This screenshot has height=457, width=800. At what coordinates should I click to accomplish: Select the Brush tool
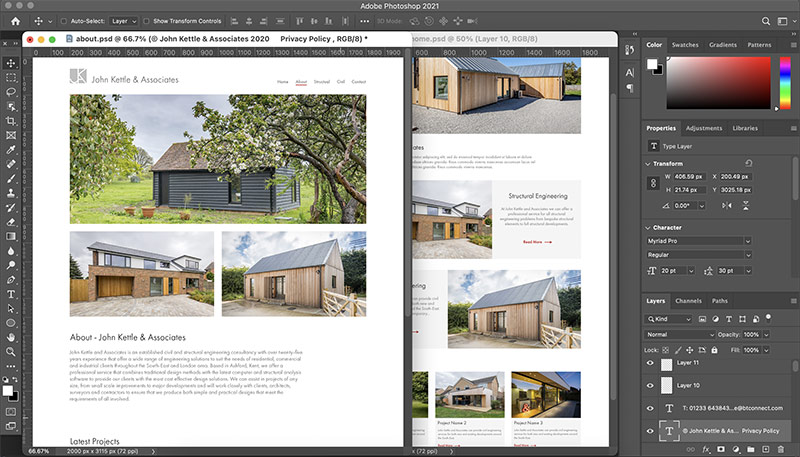[x=11, y=179]
